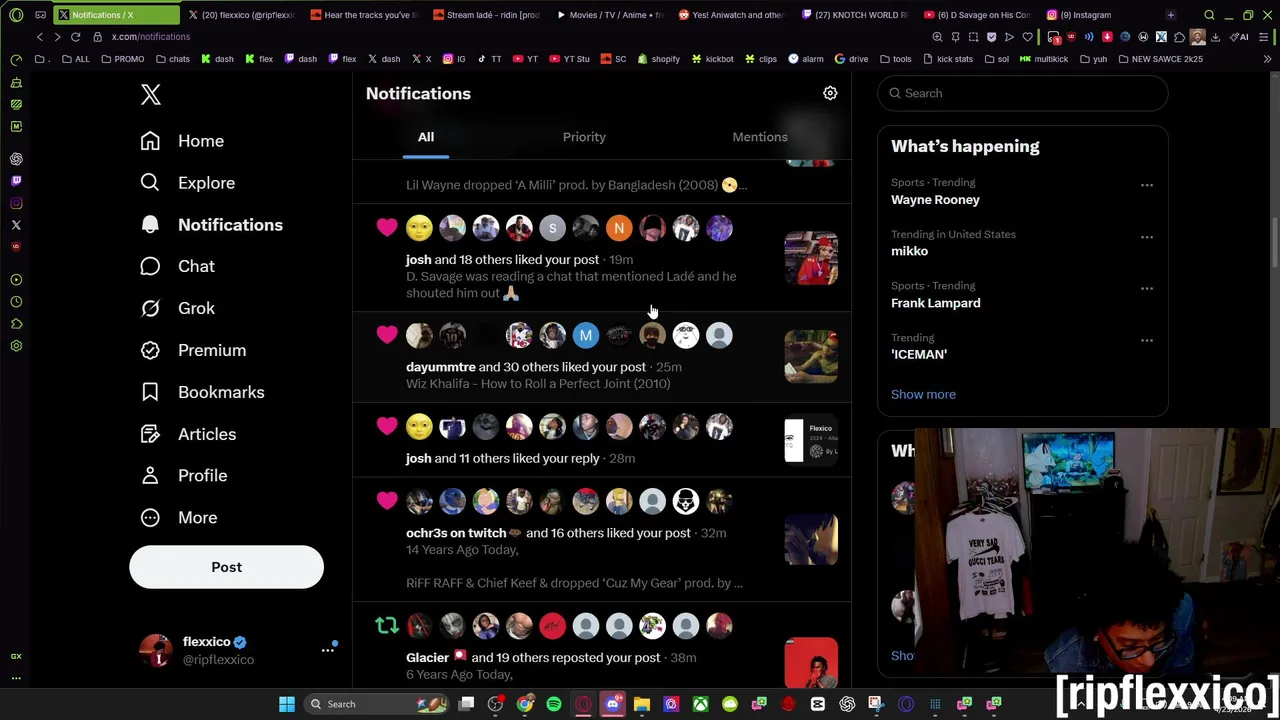The height and width of the screenshot is (720, 1280).
Task: Reload the page with refresh icon
Action: pos(75,37)
